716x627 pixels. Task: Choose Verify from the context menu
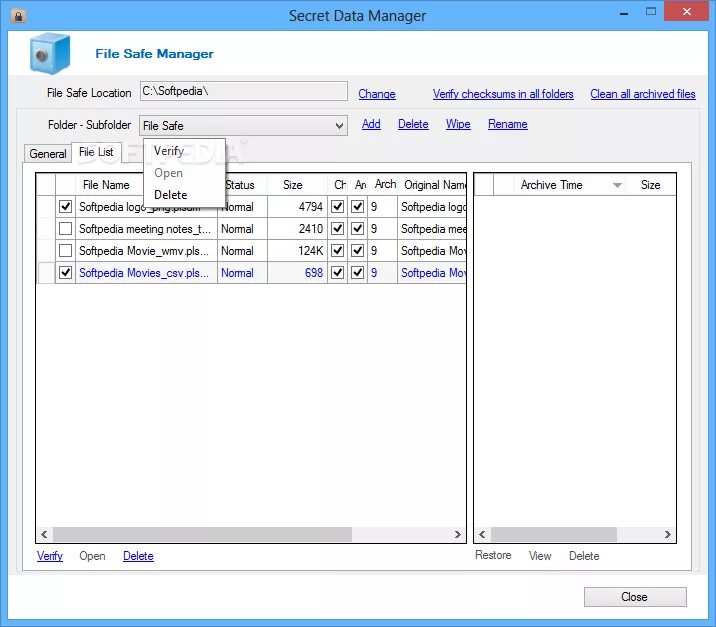169,151
